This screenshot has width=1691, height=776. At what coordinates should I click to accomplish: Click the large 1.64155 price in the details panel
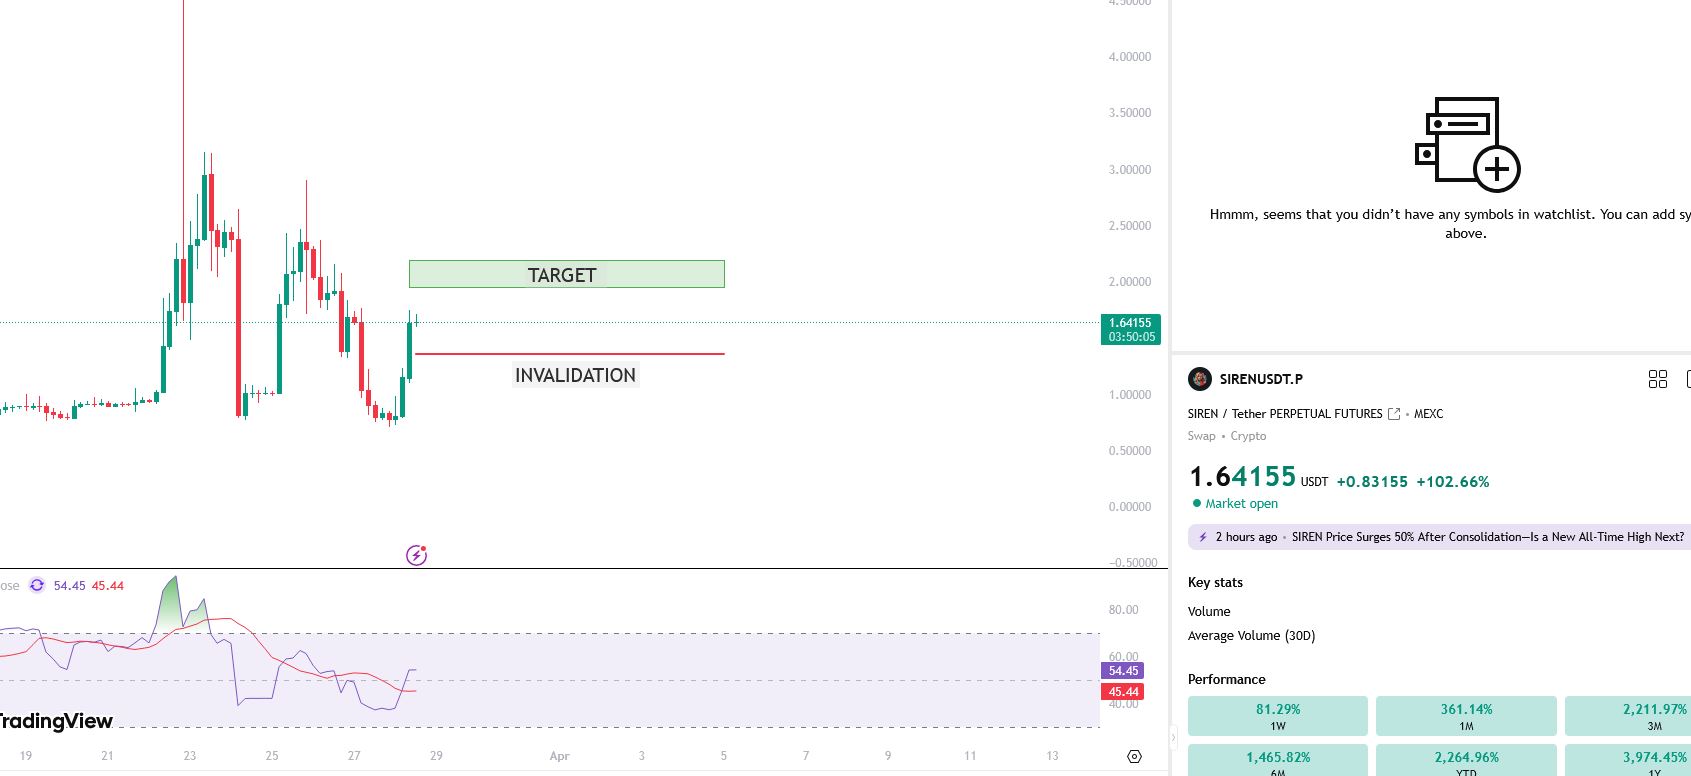point(1242,477)
